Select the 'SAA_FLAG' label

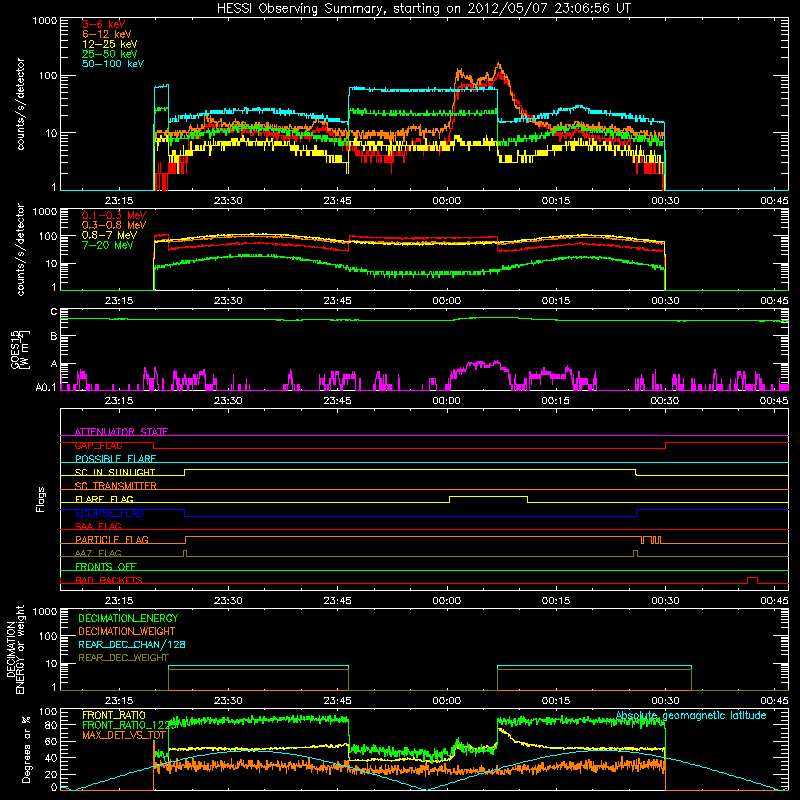pyautogui.click(x=98, y=526)
